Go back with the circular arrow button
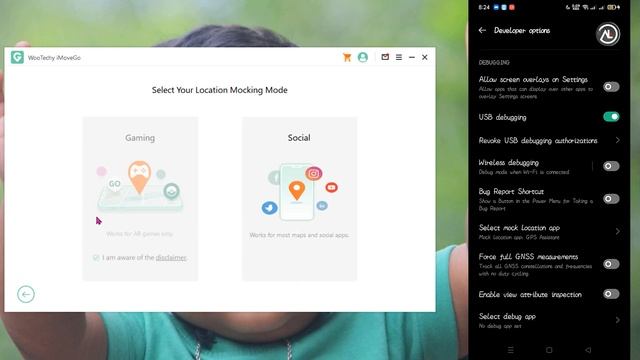The width and height of the screenshot is (640, 360). coord(26,294)
